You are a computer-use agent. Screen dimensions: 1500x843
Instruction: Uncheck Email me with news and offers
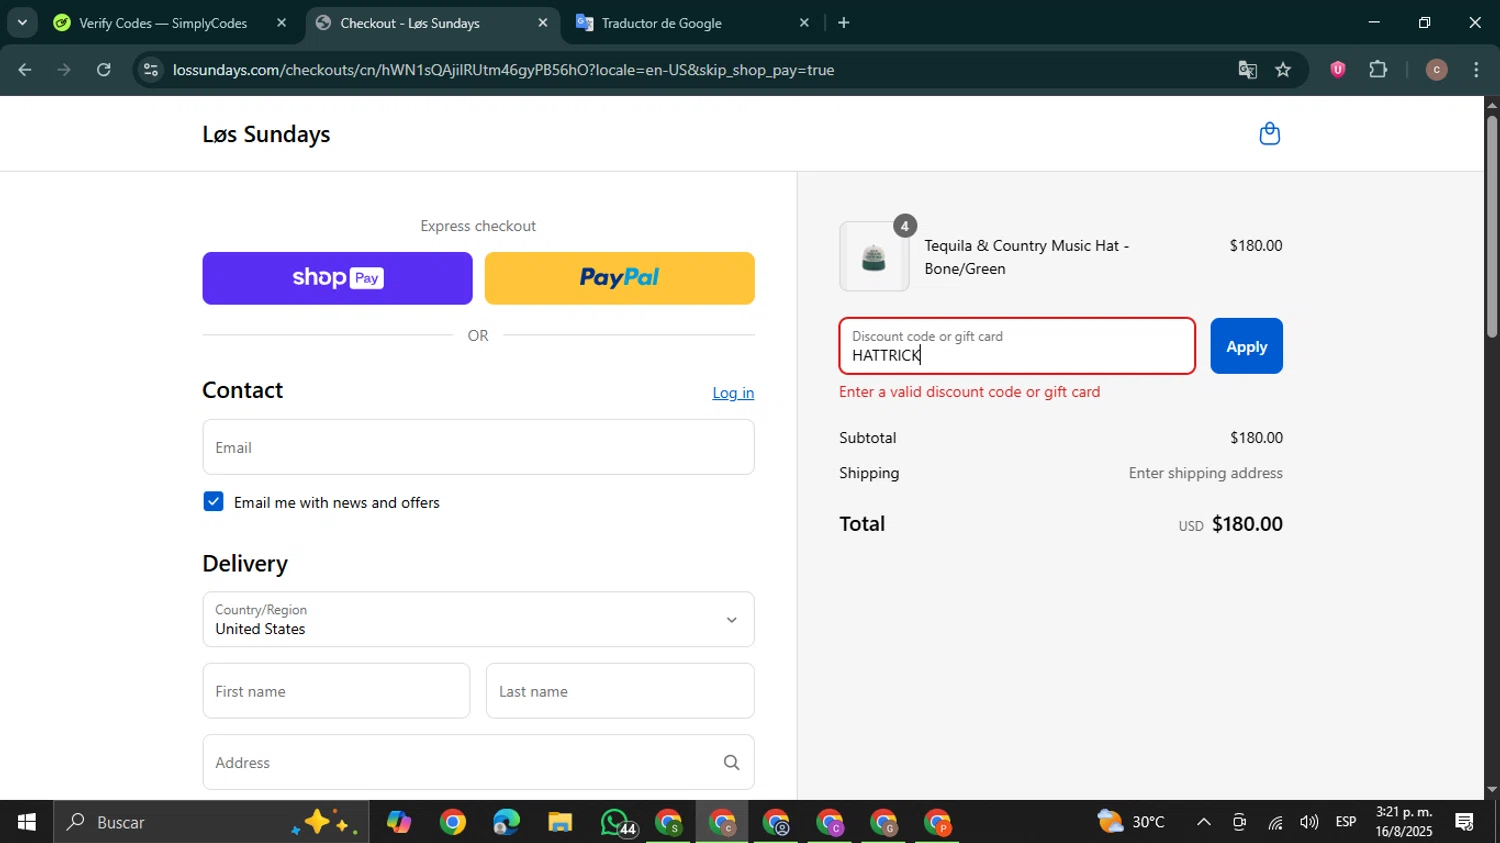[x=213, y=502]
